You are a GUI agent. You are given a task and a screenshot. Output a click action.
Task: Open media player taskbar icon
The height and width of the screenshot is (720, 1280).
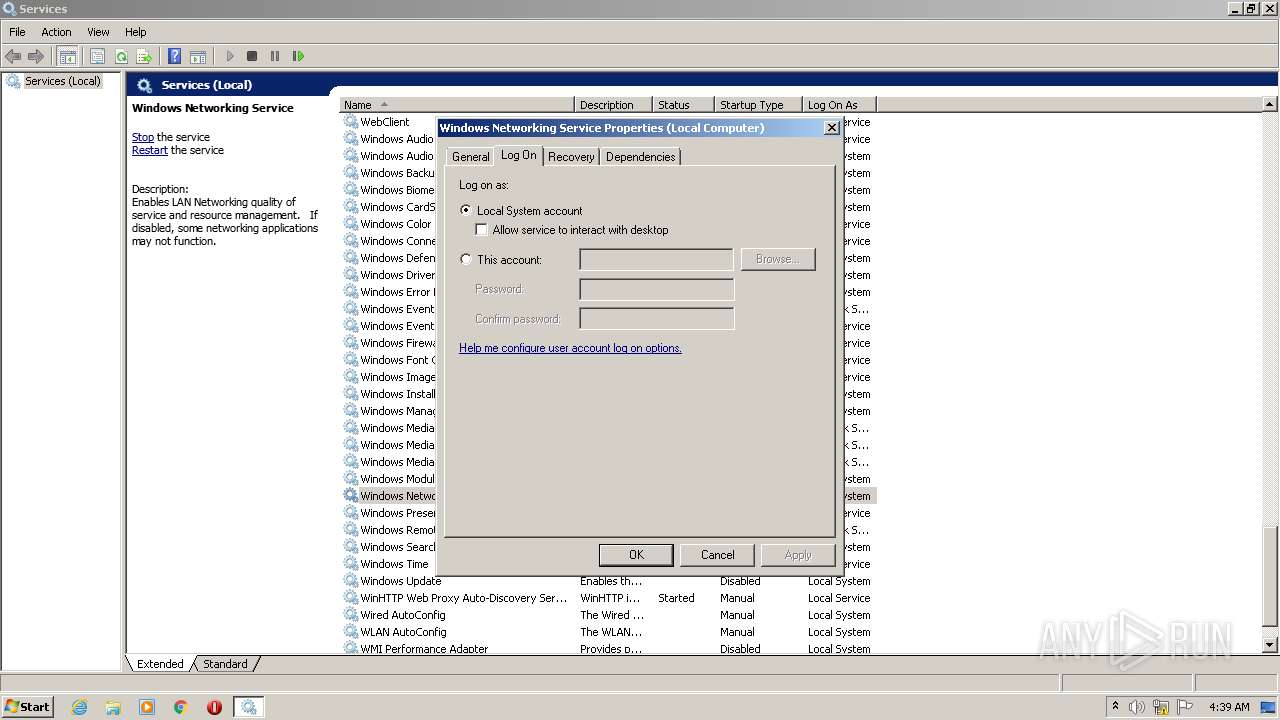click(147, 707)
